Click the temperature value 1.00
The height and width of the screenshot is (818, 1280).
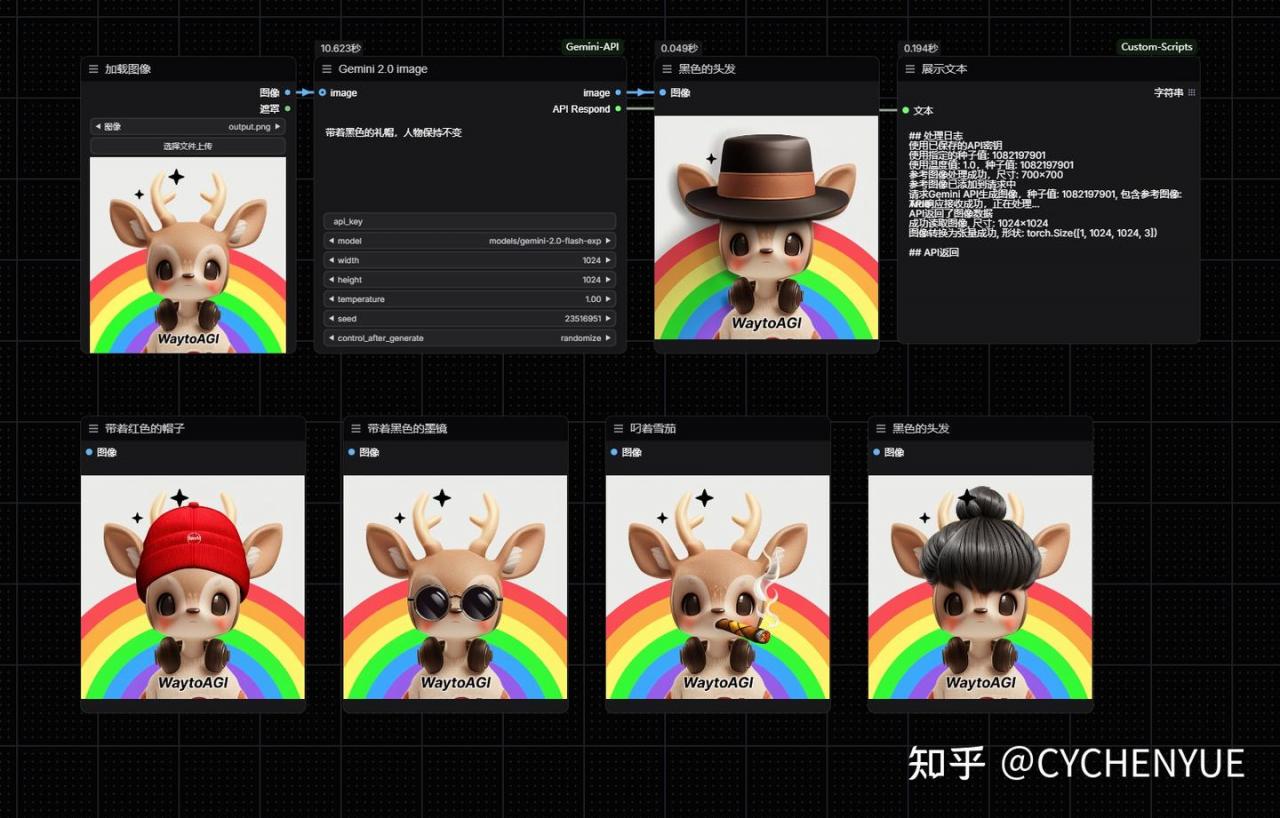(x=593, y=299)
